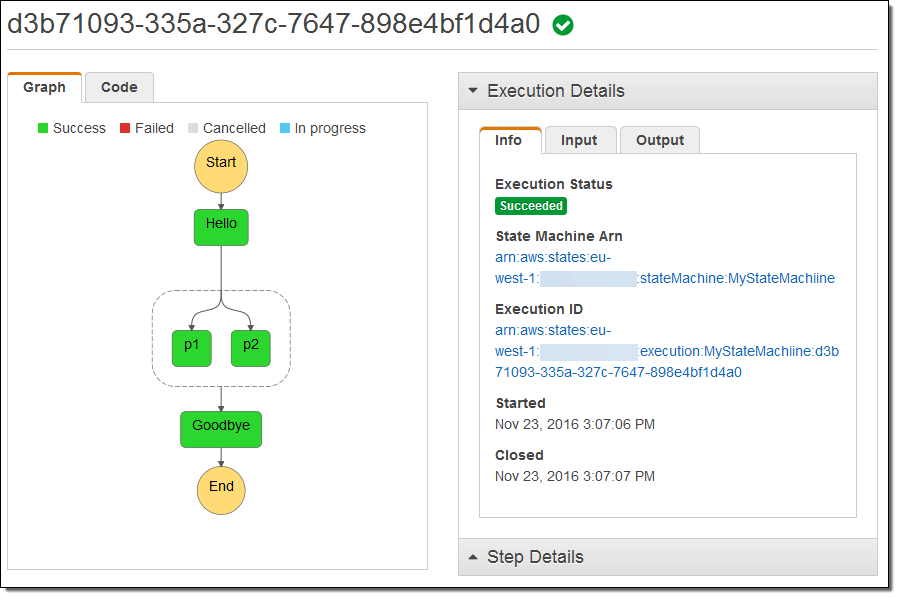Select the Info tab
899x598 pixels.
tap(509, 140)
